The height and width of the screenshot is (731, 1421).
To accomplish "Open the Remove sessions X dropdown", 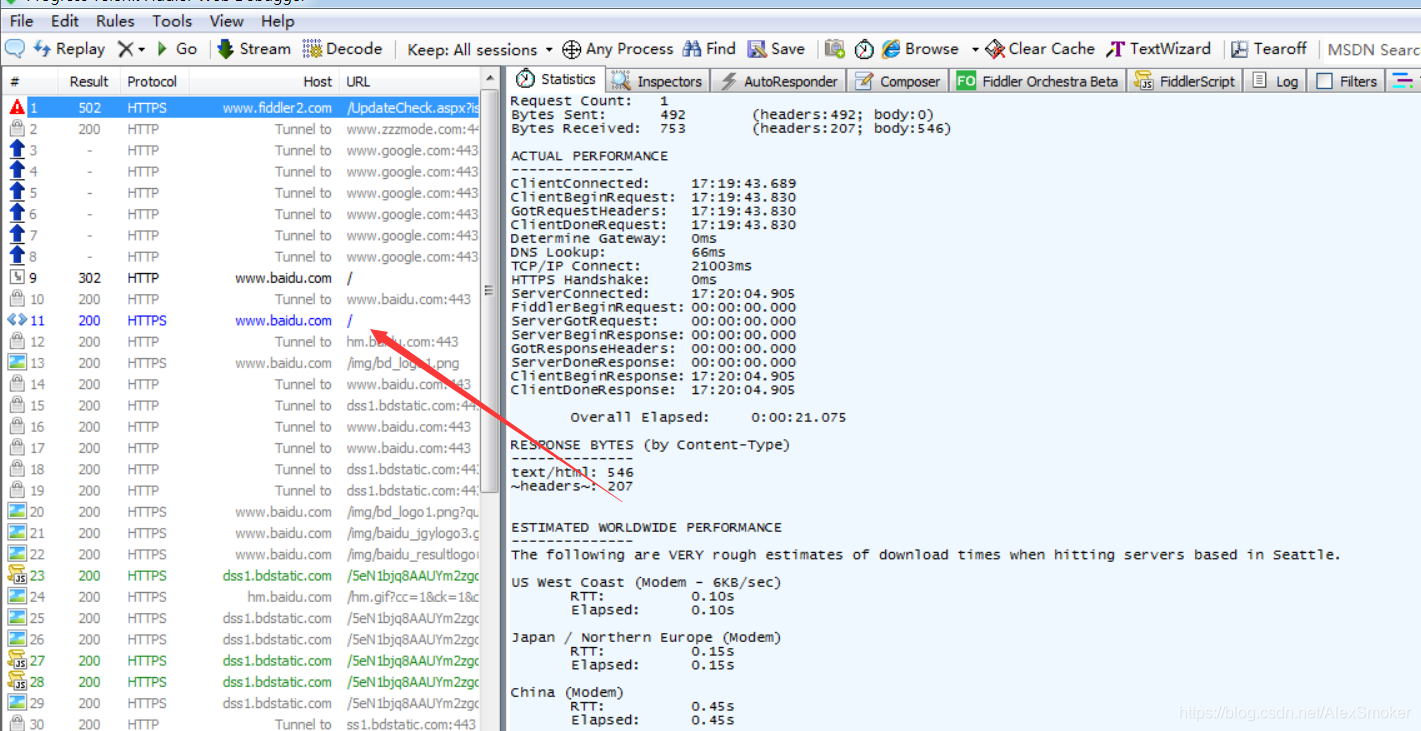I will click(131, 48).
